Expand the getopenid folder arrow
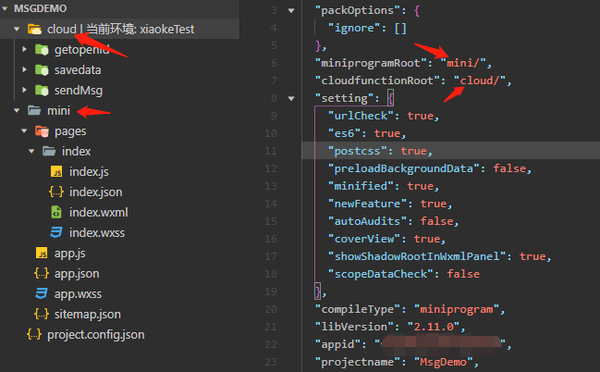Screen dimensions: 600x372 pos(24,49)
